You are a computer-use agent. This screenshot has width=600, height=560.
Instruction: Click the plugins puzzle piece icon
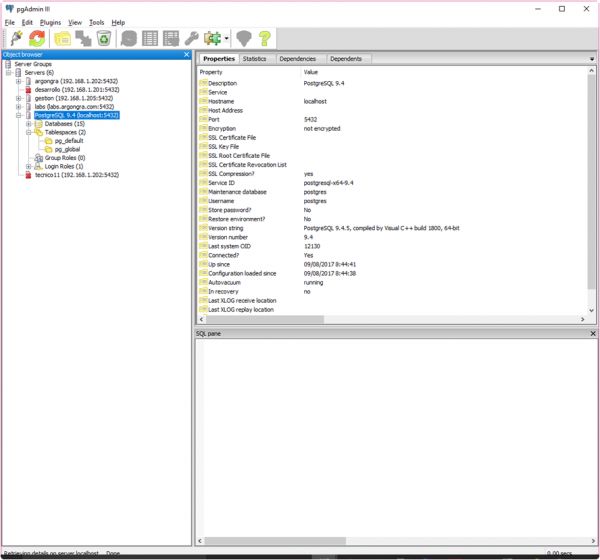tap(213, 39)
